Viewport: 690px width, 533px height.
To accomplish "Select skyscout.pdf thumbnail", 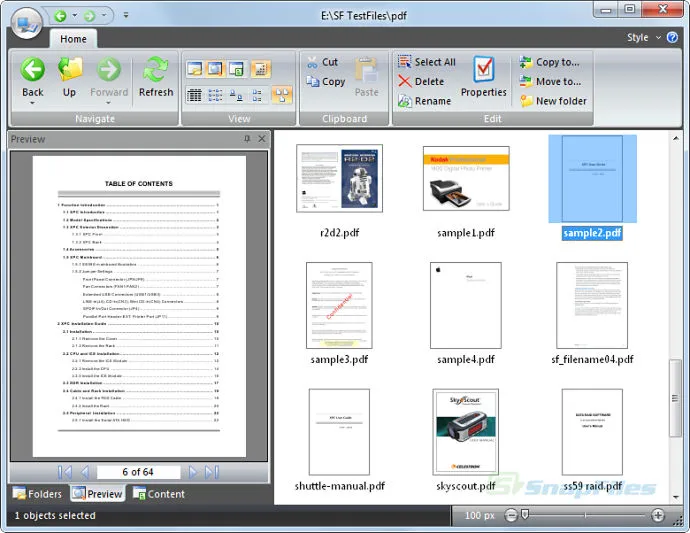I will tap(466, 432).
